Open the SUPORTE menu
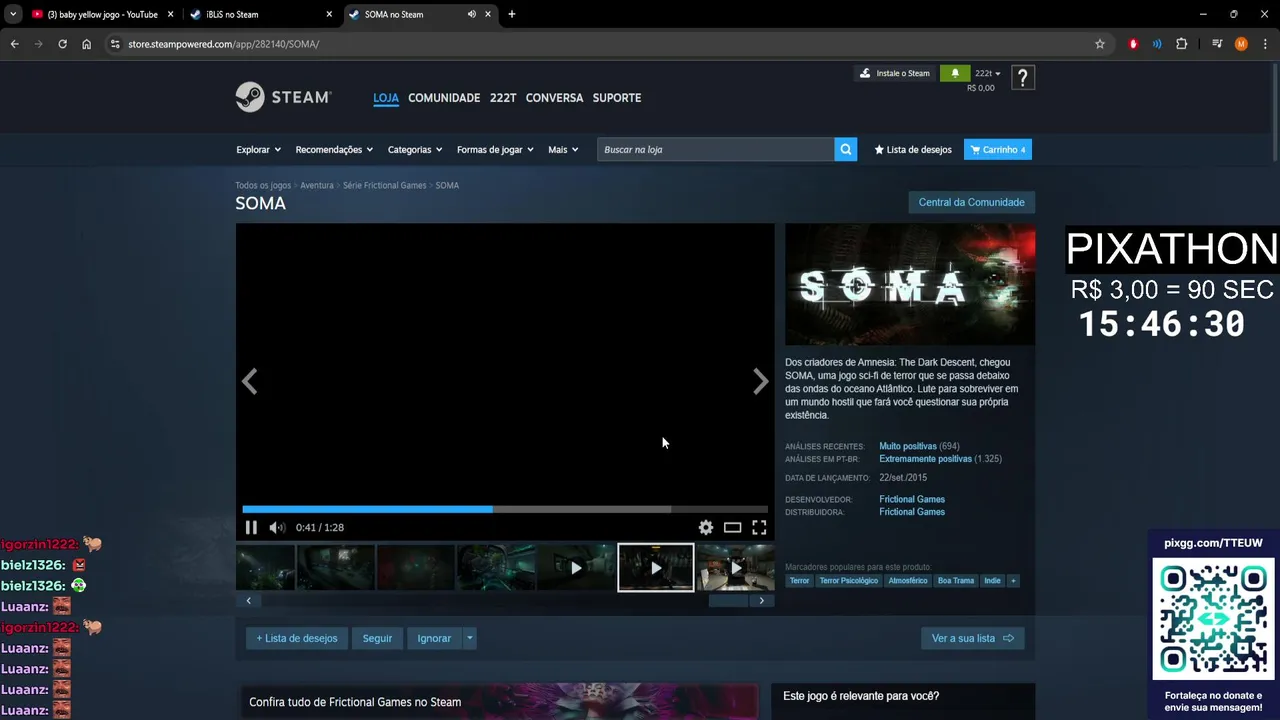The width and height of the screenshot is (1280, 720). tap(617, 98)
